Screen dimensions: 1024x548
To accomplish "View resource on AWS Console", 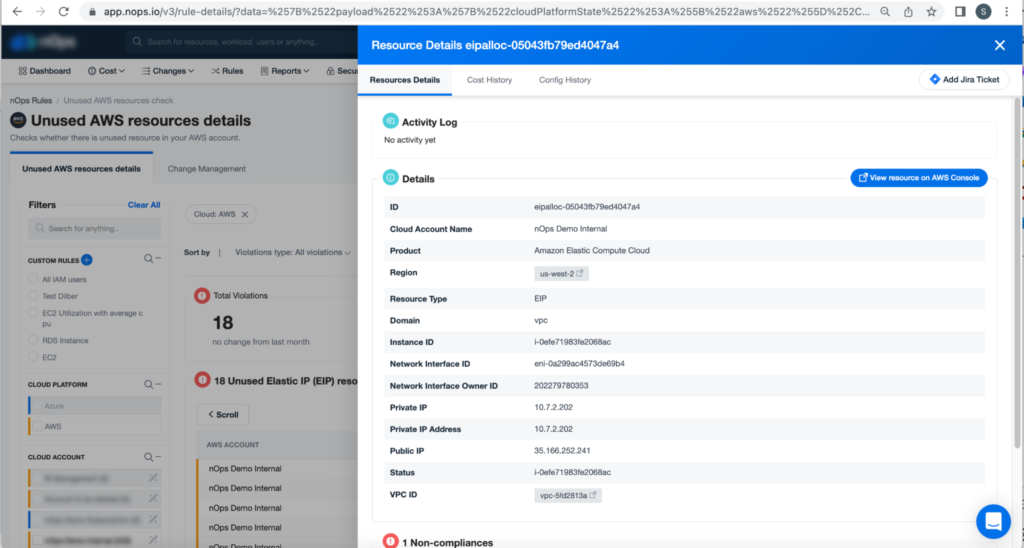I will click(919, 178).
